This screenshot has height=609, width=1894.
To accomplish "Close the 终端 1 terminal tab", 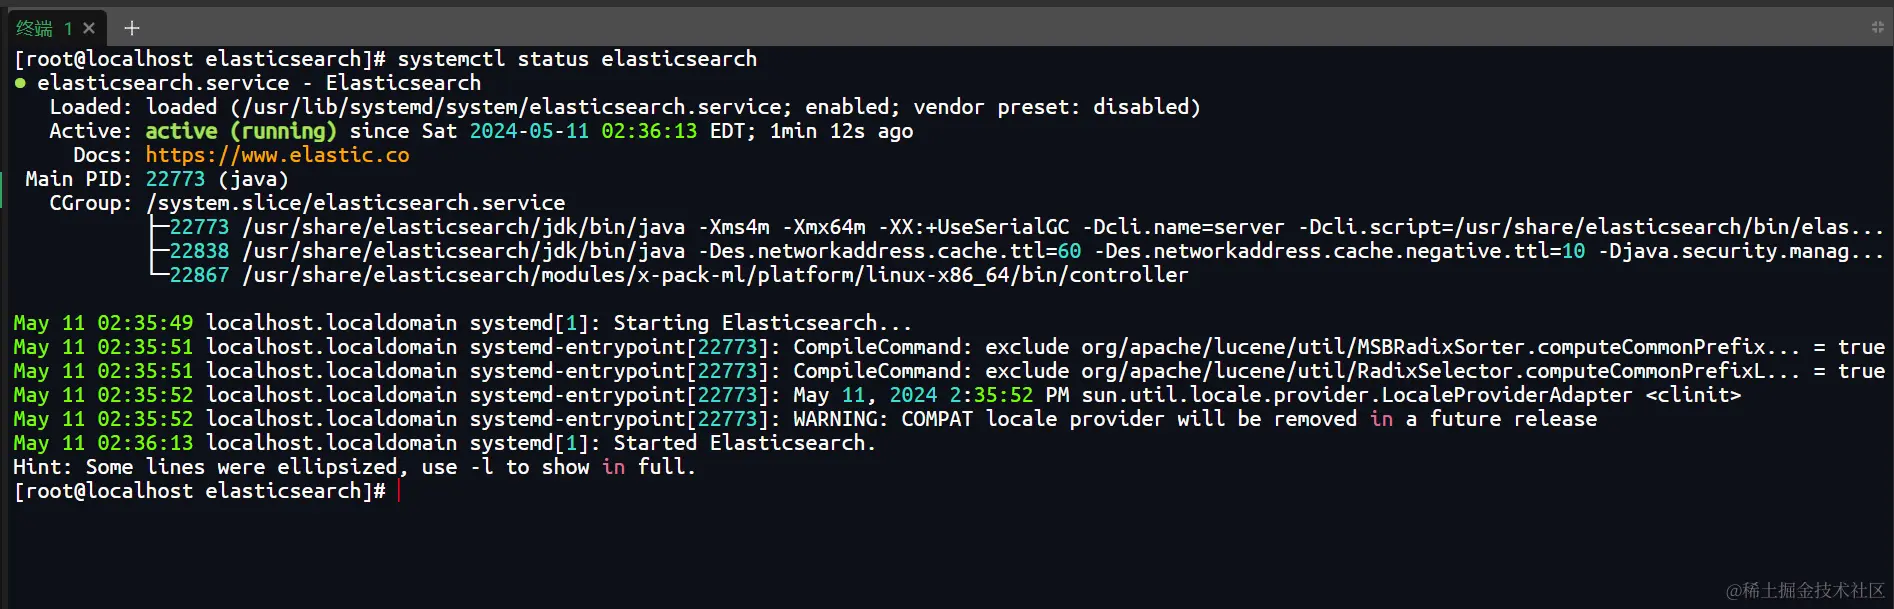I will (89, 28).
